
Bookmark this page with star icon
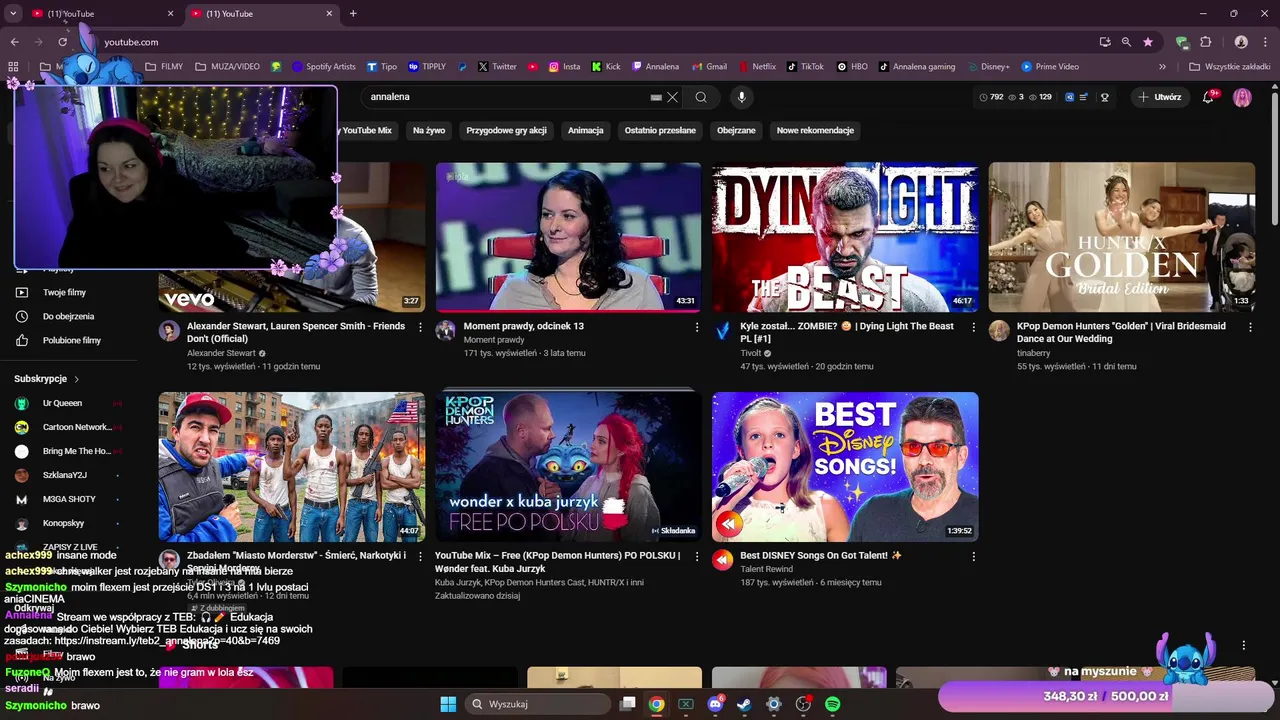[1148, 42]
